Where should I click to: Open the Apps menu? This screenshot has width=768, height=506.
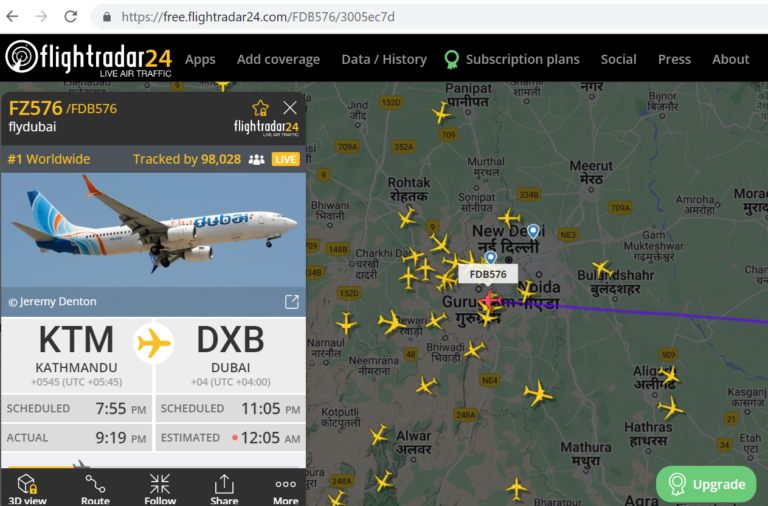pos(200,59)
